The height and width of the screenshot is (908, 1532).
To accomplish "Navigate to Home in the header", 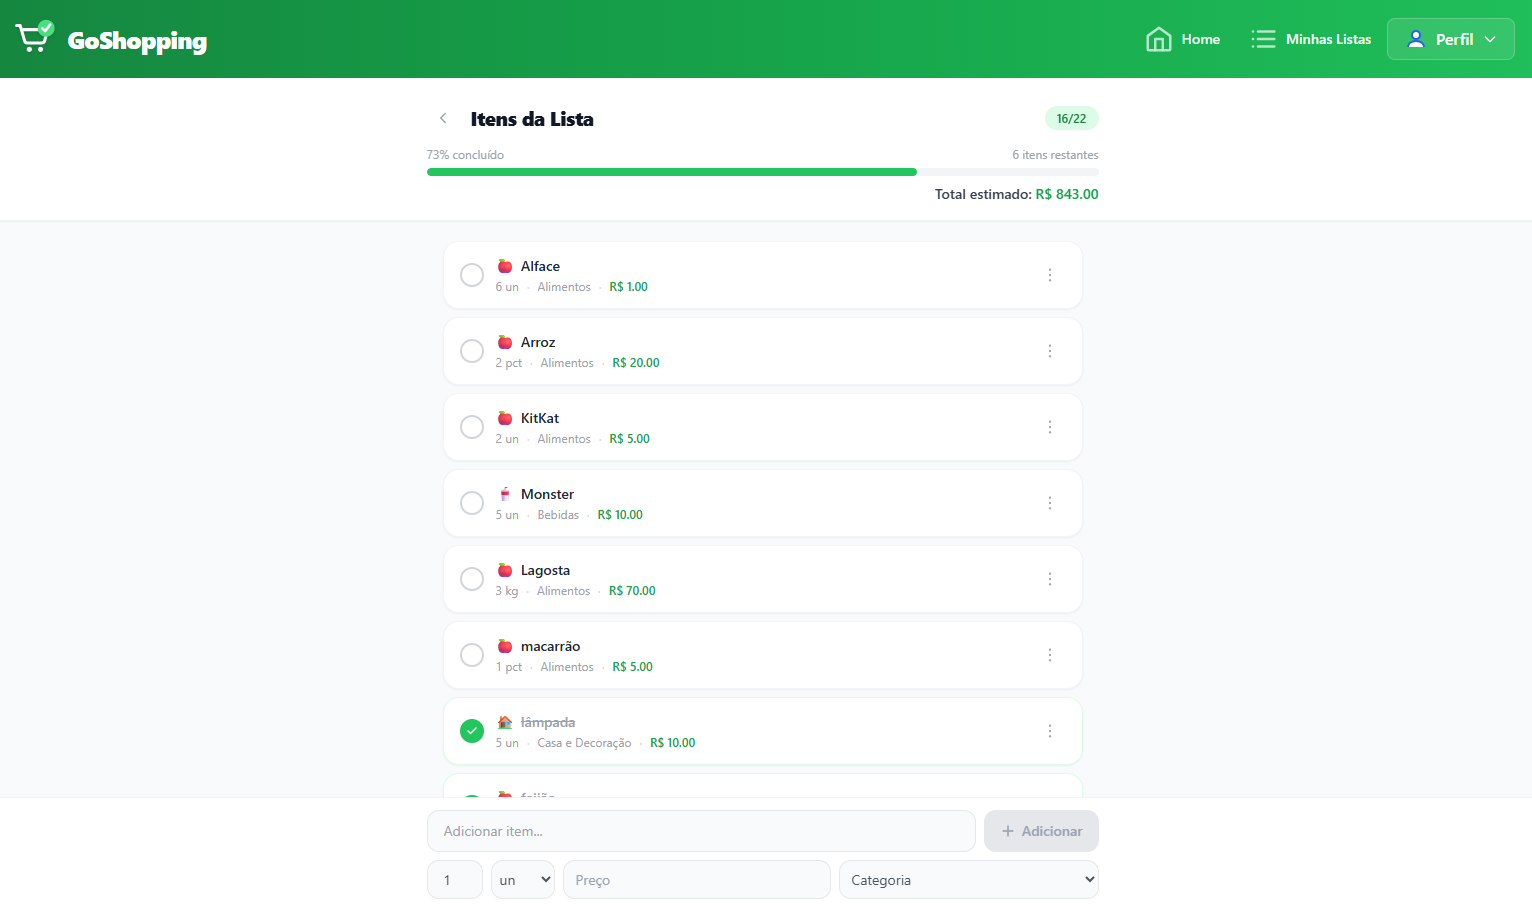I will click(1183, 39).
